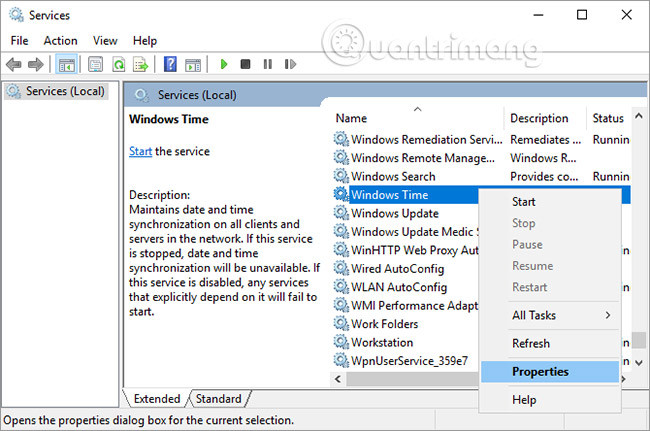650x431 pixels.
Task: Click the Back arrow toolbar icon
Action: [14, 64]
